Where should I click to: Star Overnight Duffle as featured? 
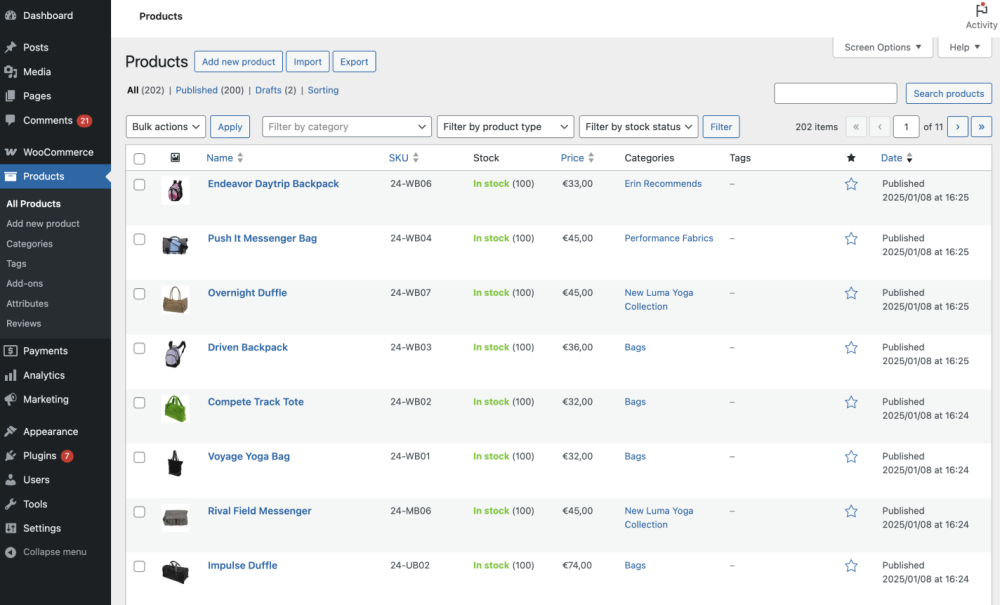[x=851, y=293]
